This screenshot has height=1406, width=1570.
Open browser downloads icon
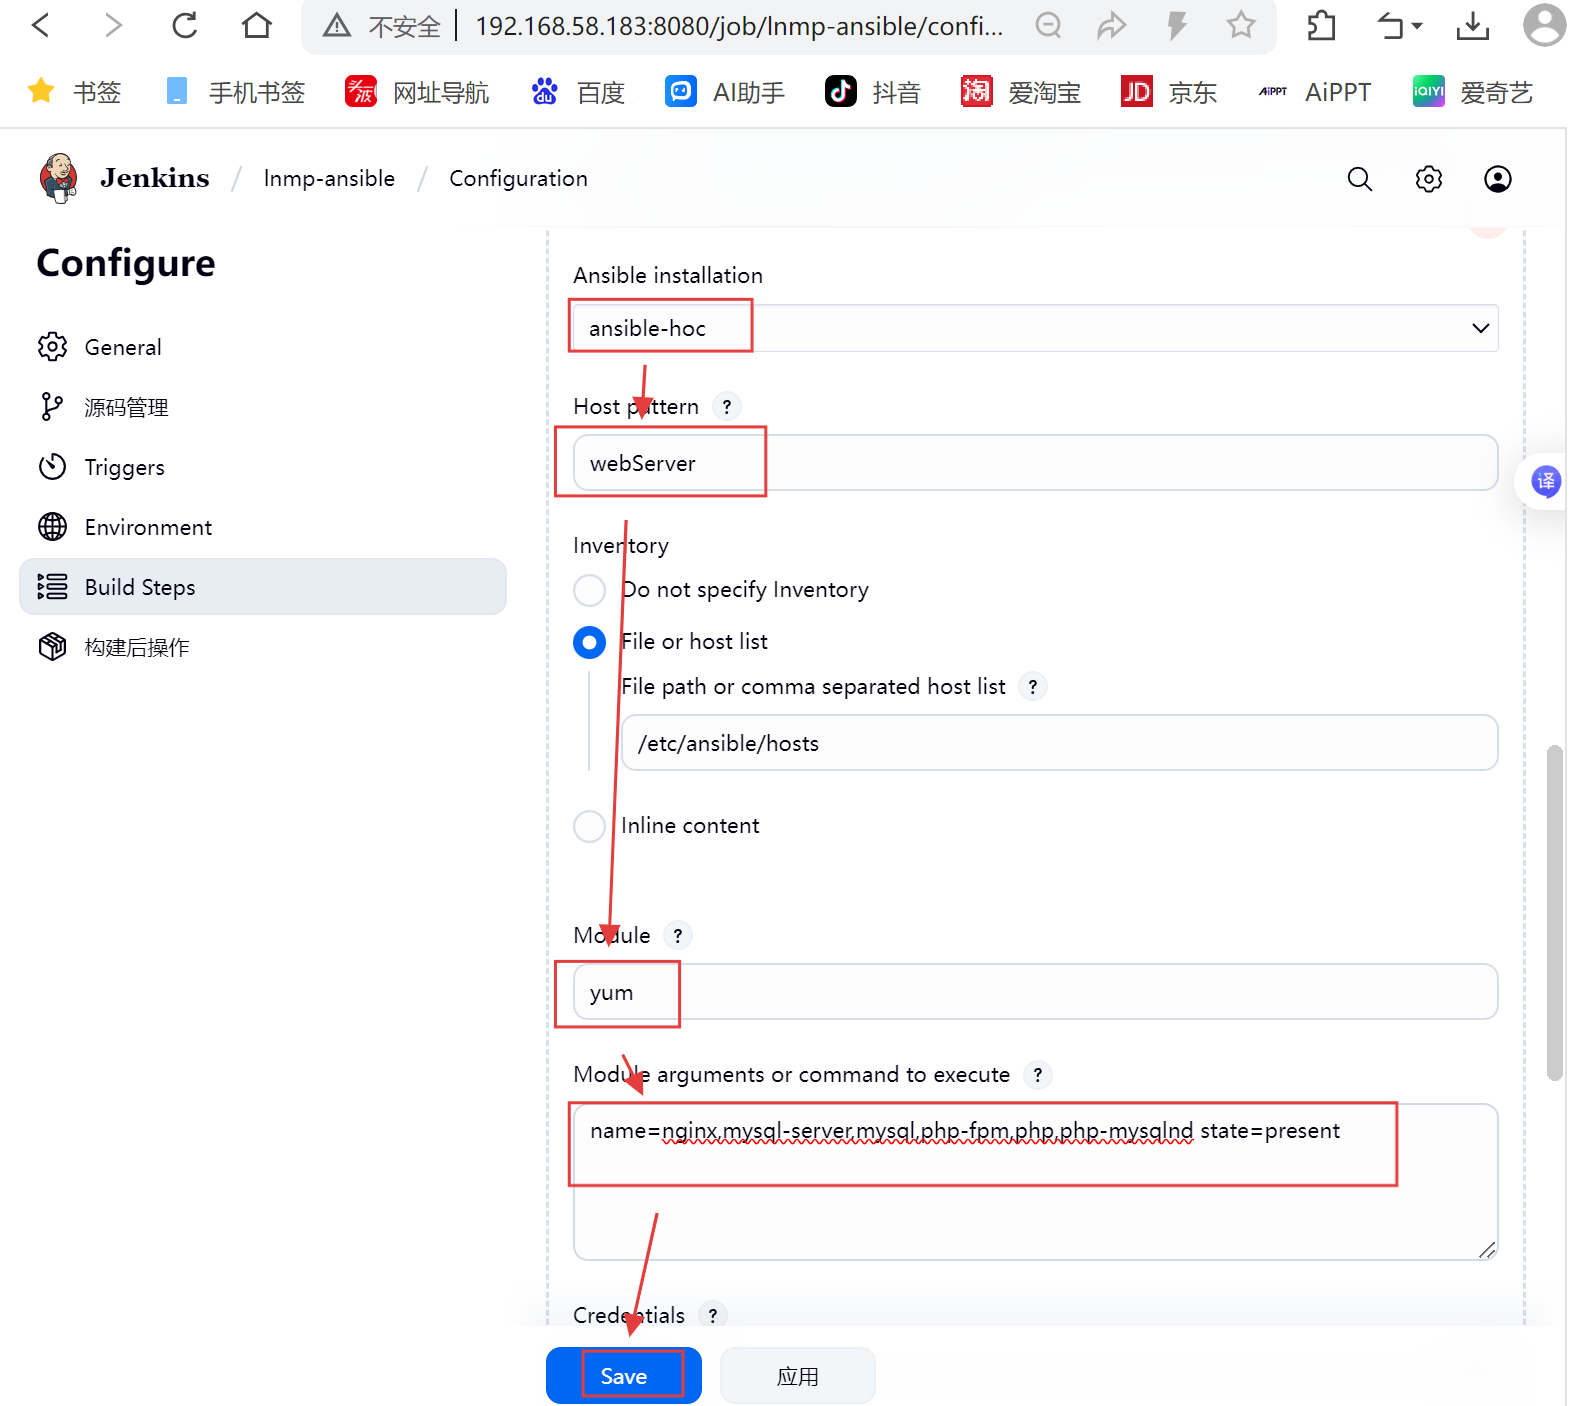tap(1472, 25)
